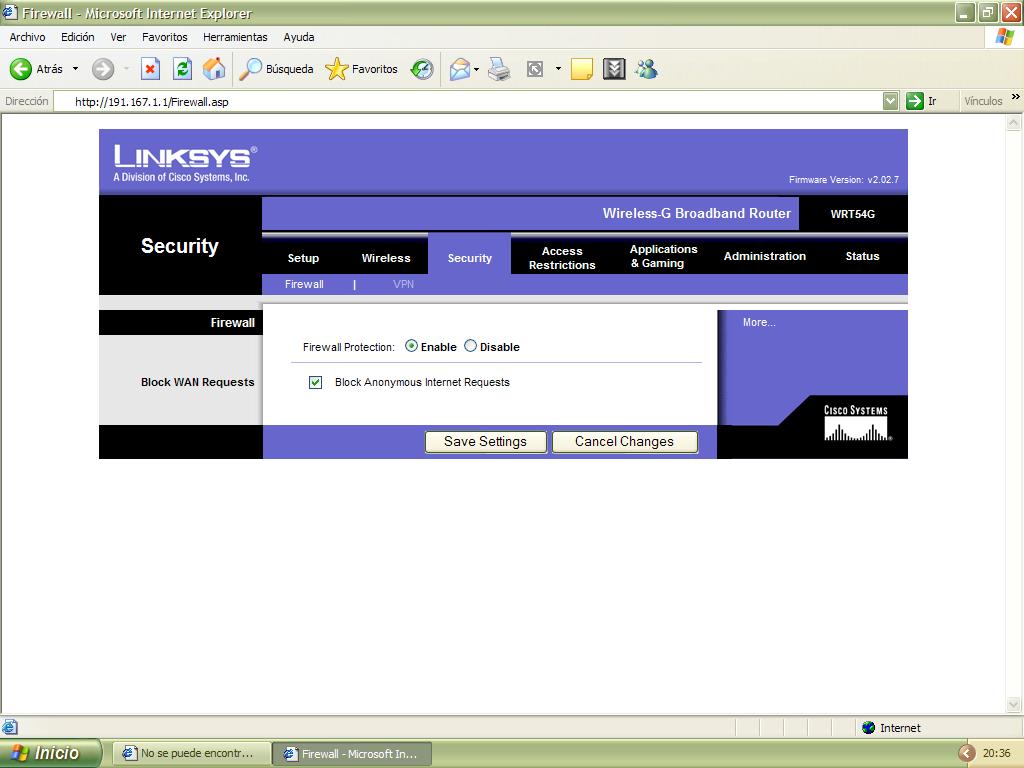Click the taskbar clock 20:36

[997, 753]
